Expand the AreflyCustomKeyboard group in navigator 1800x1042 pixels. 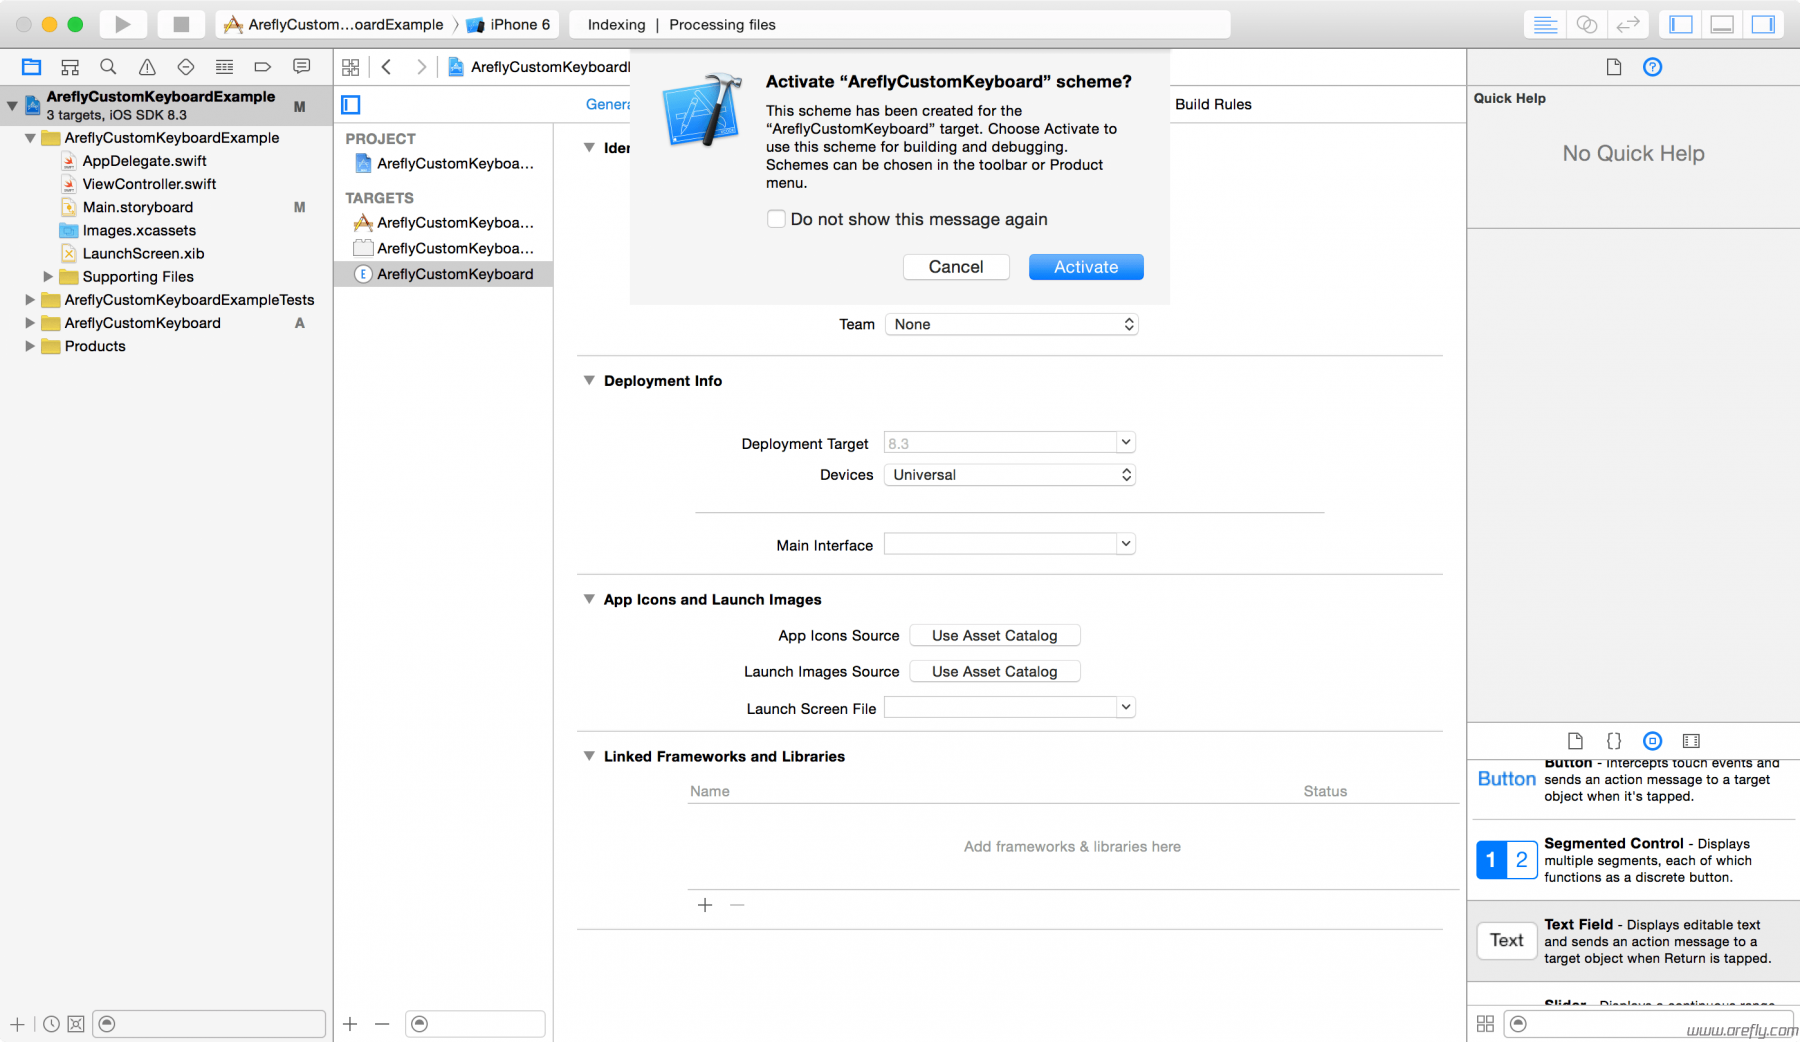pyautogui.click(x=30, y=323)
